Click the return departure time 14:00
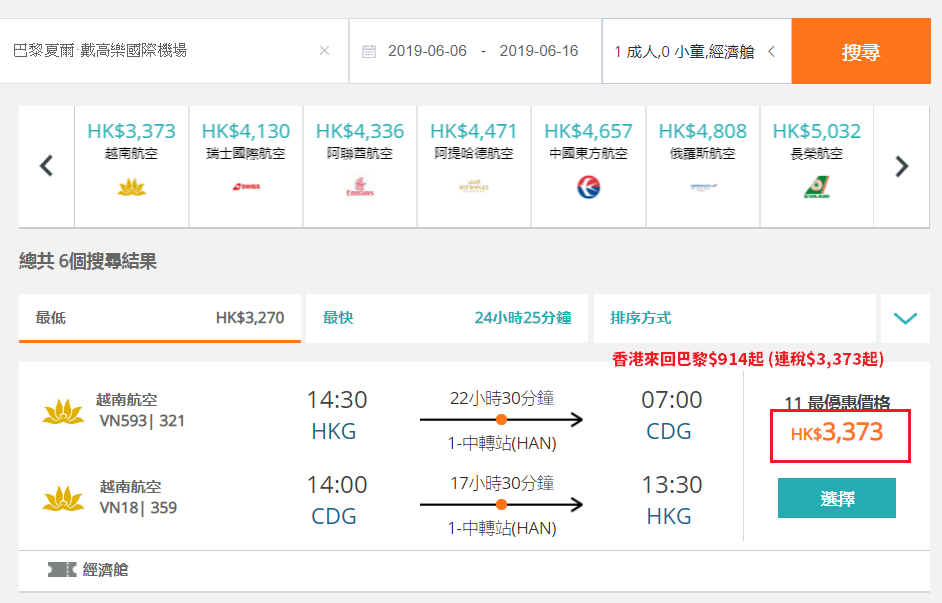This screenshot has width=942, height=603. [x=337, y=485]
